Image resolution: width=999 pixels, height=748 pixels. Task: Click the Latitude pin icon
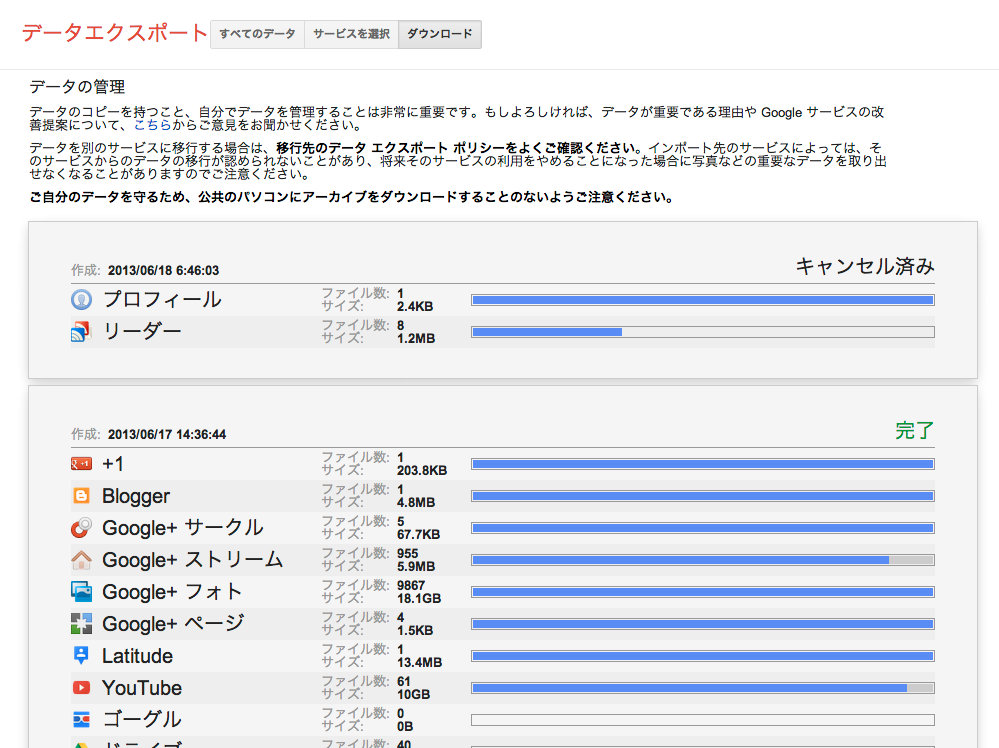(81, 656)
